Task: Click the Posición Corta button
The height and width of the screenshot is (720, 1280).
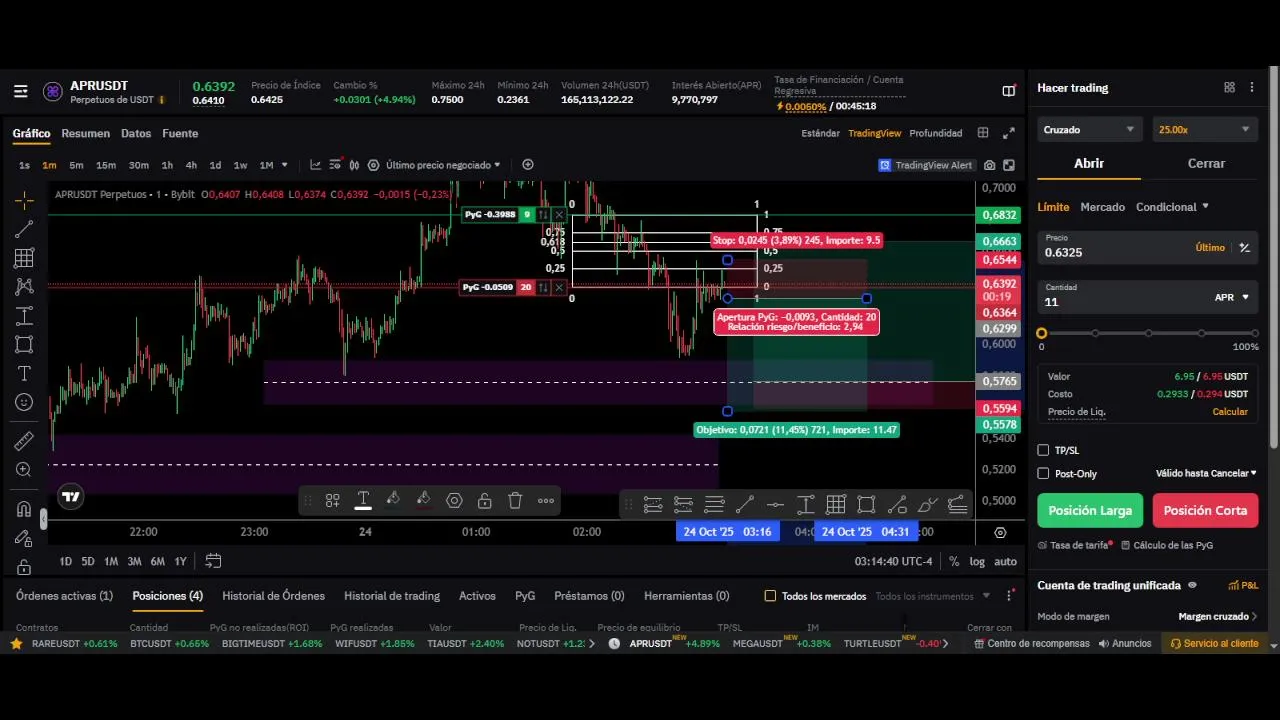Action: coord(1205,510)
